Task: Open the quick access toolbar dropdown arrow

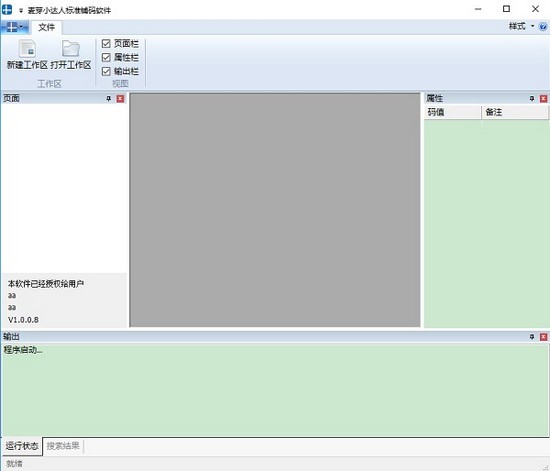Action: pyautogui.click(x=21, y=11)
